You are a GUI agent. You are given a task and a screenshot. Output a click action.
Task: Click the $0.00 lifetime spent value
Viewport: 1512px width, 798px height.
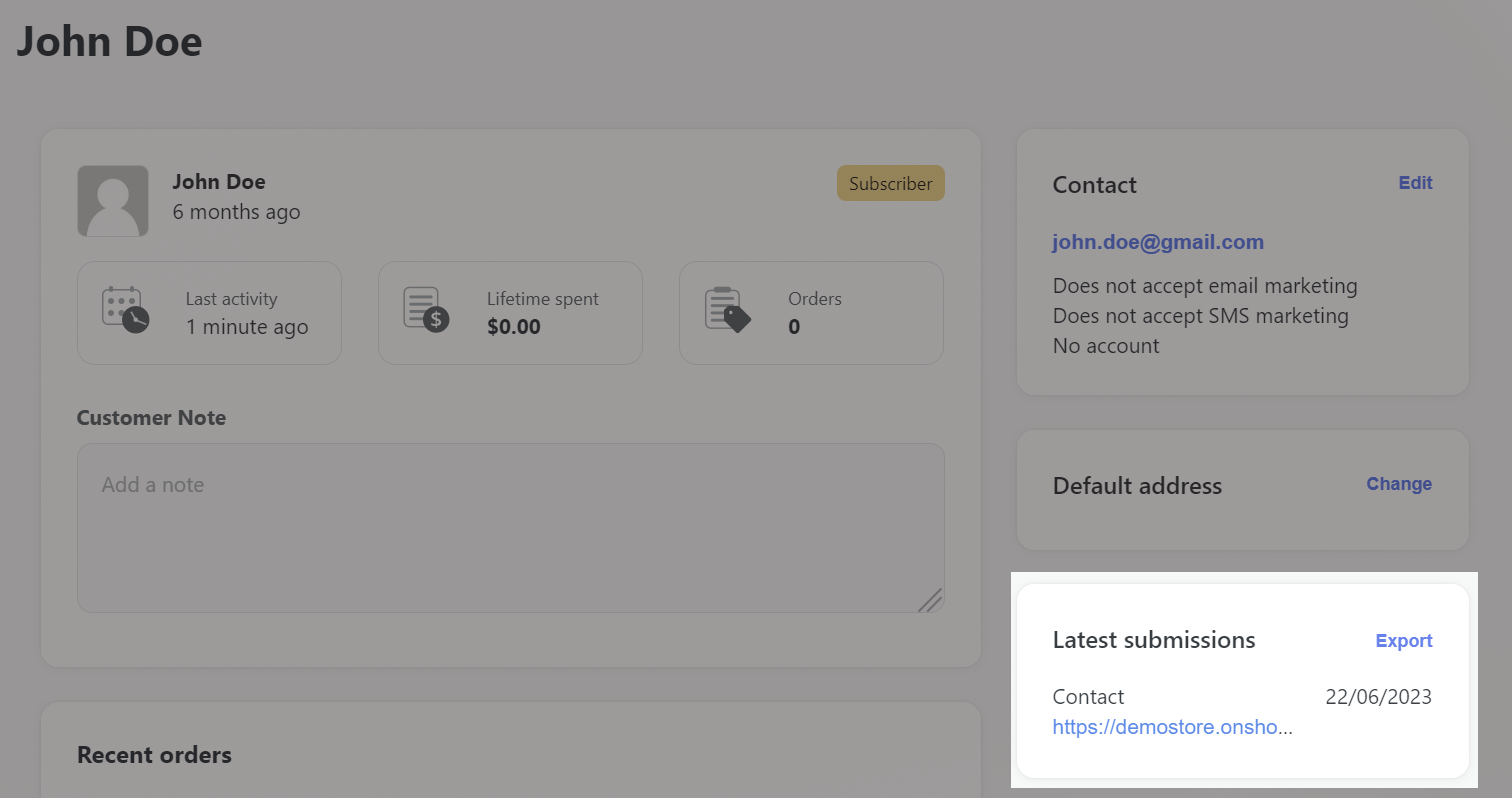[514, 327]
